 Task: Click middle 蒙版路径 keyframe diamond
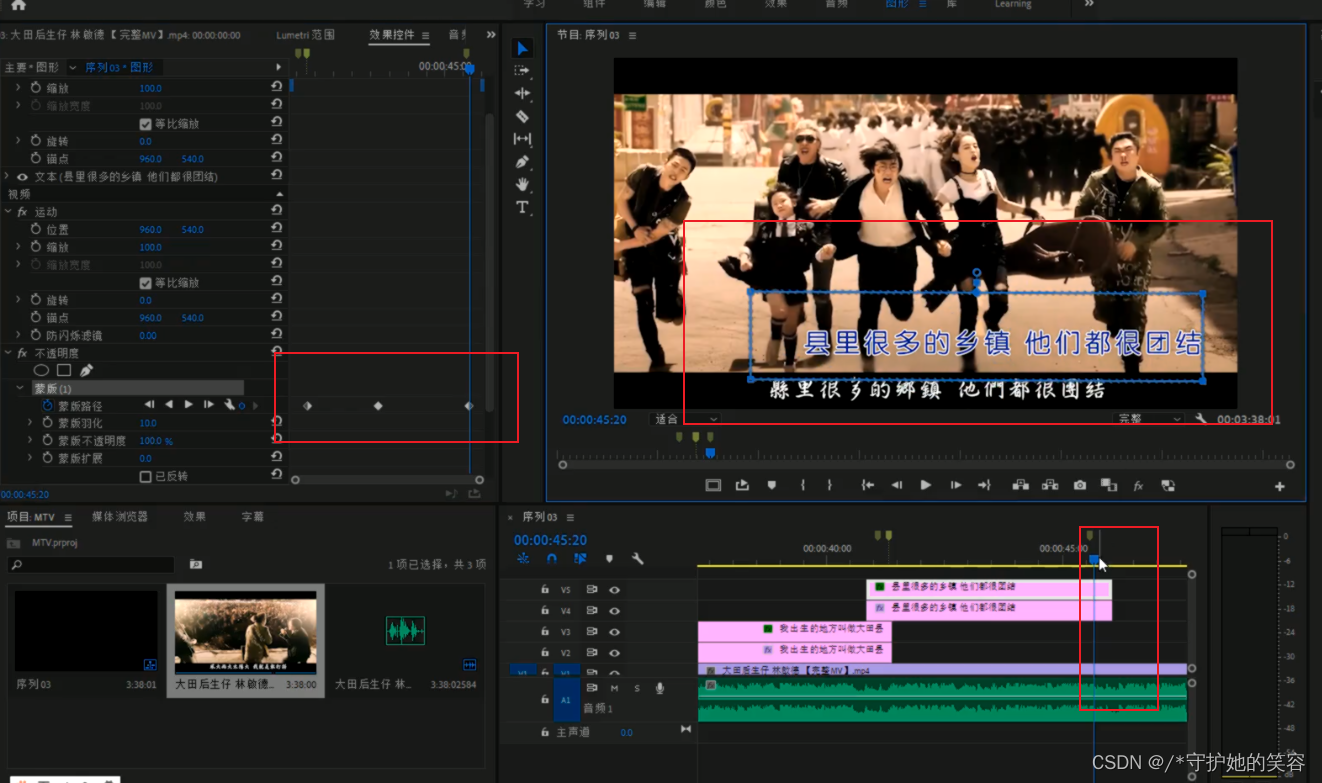(x=378, y=406)
